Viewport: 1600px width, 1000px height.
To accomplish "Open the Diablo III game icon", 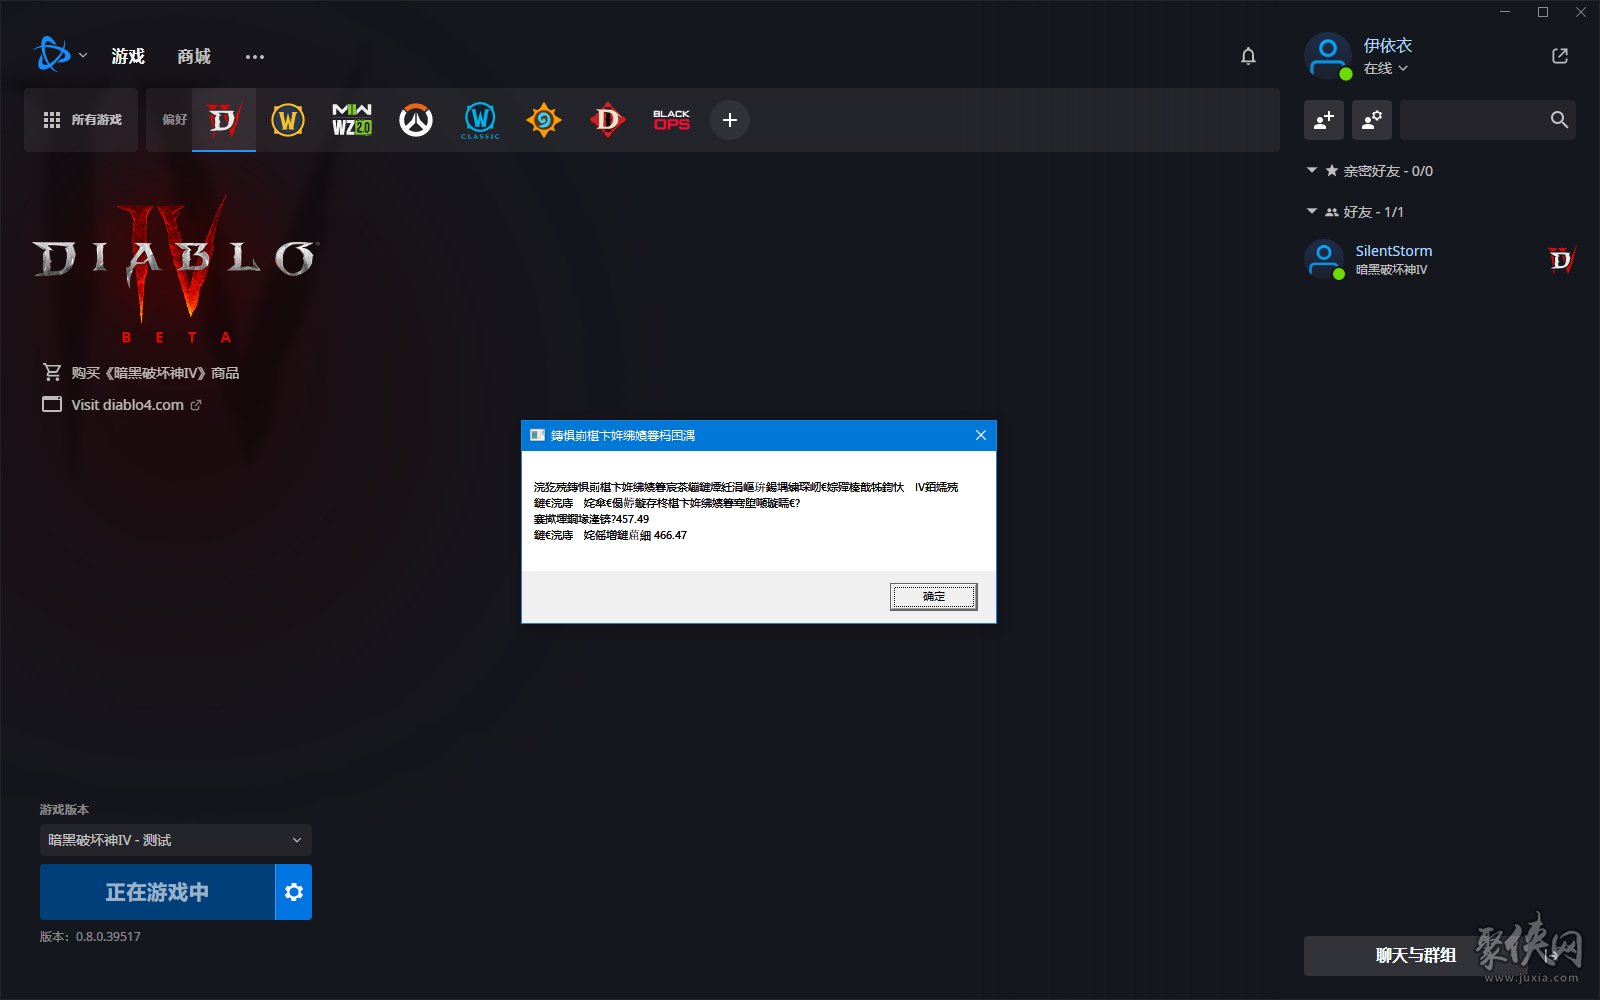I will (x=608, y=120).
